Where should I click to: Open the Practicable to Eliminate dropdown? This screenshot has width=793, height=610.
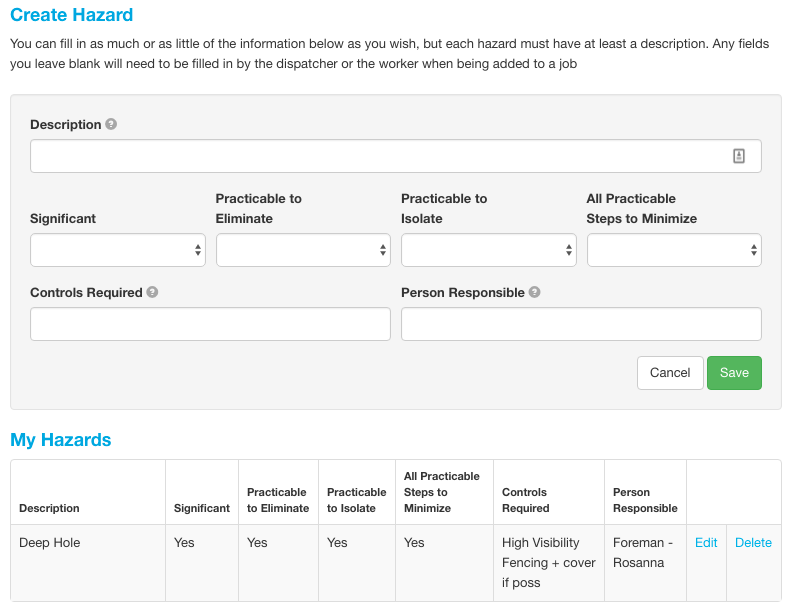click(303, 250)
